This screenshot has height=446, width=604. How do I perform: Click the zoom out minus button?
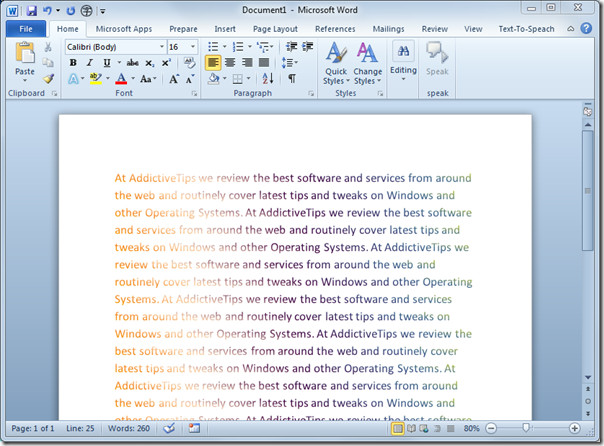[x=491, y=428]
